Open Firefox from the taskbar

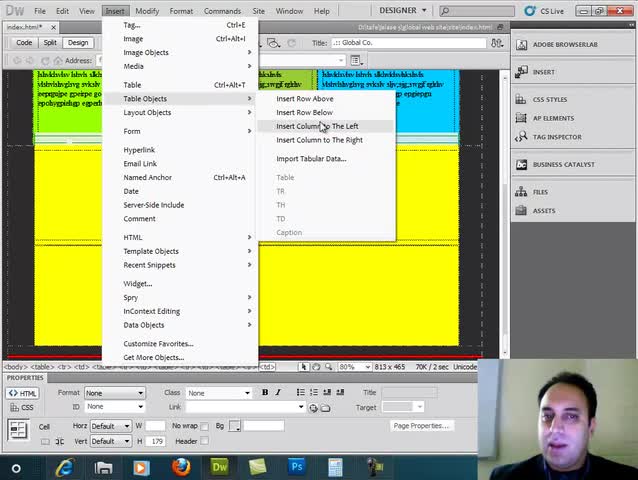tap(181, 467)
